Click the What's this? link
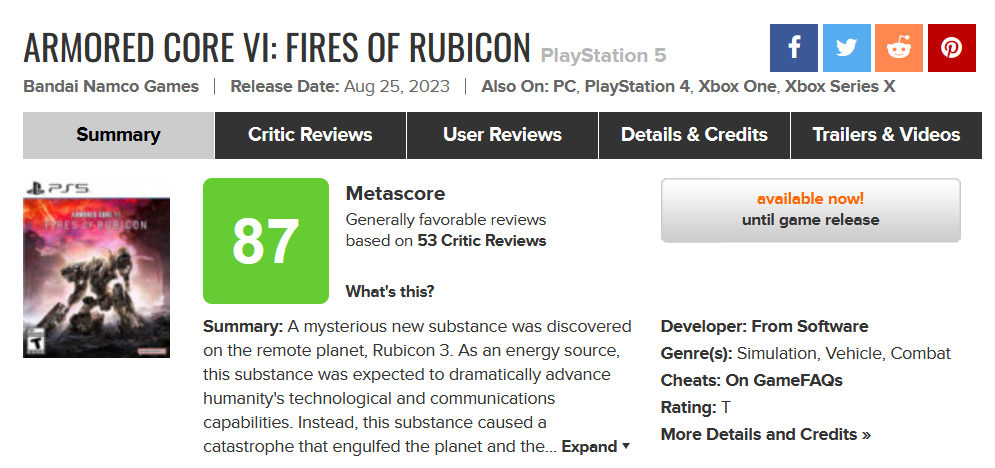The image size is (995, 468). tap(390, 292)
